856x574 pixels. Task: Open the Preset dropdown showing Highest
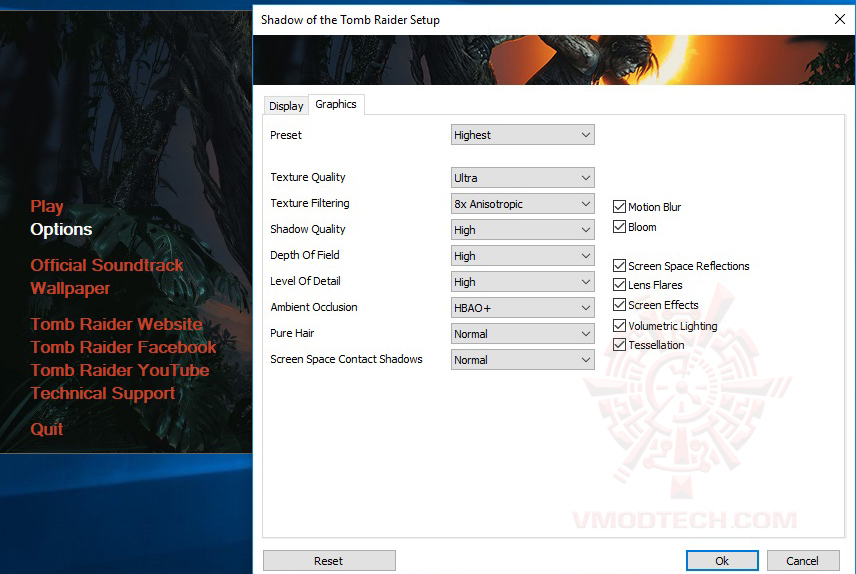[522, 135]
